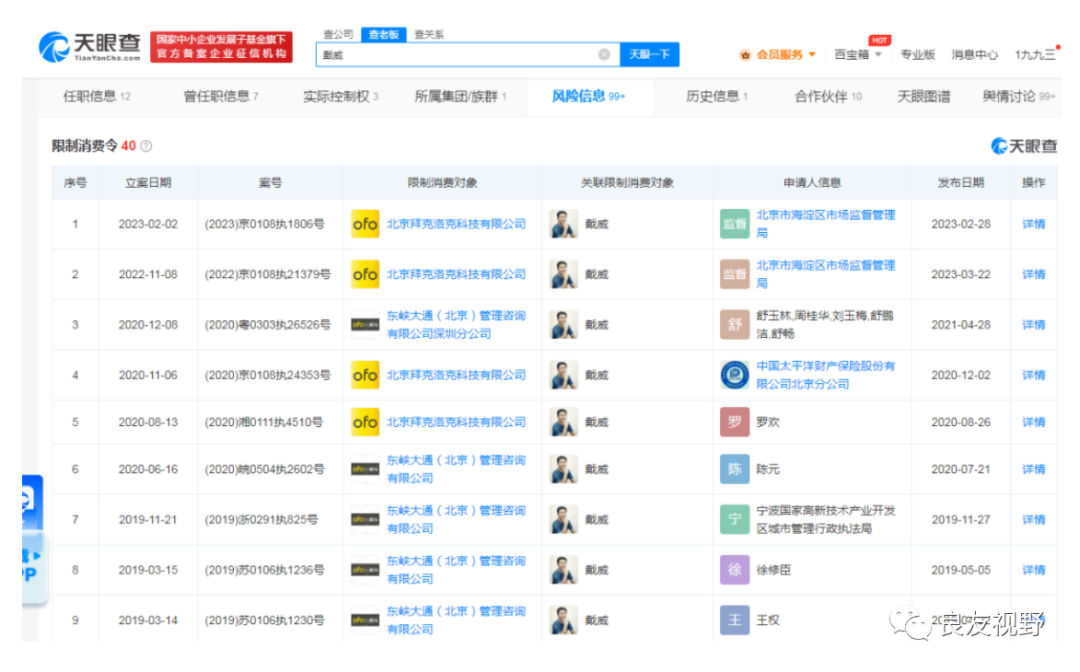
Task: Click the purple 徐 applicant icon
Action: point(735,570)
